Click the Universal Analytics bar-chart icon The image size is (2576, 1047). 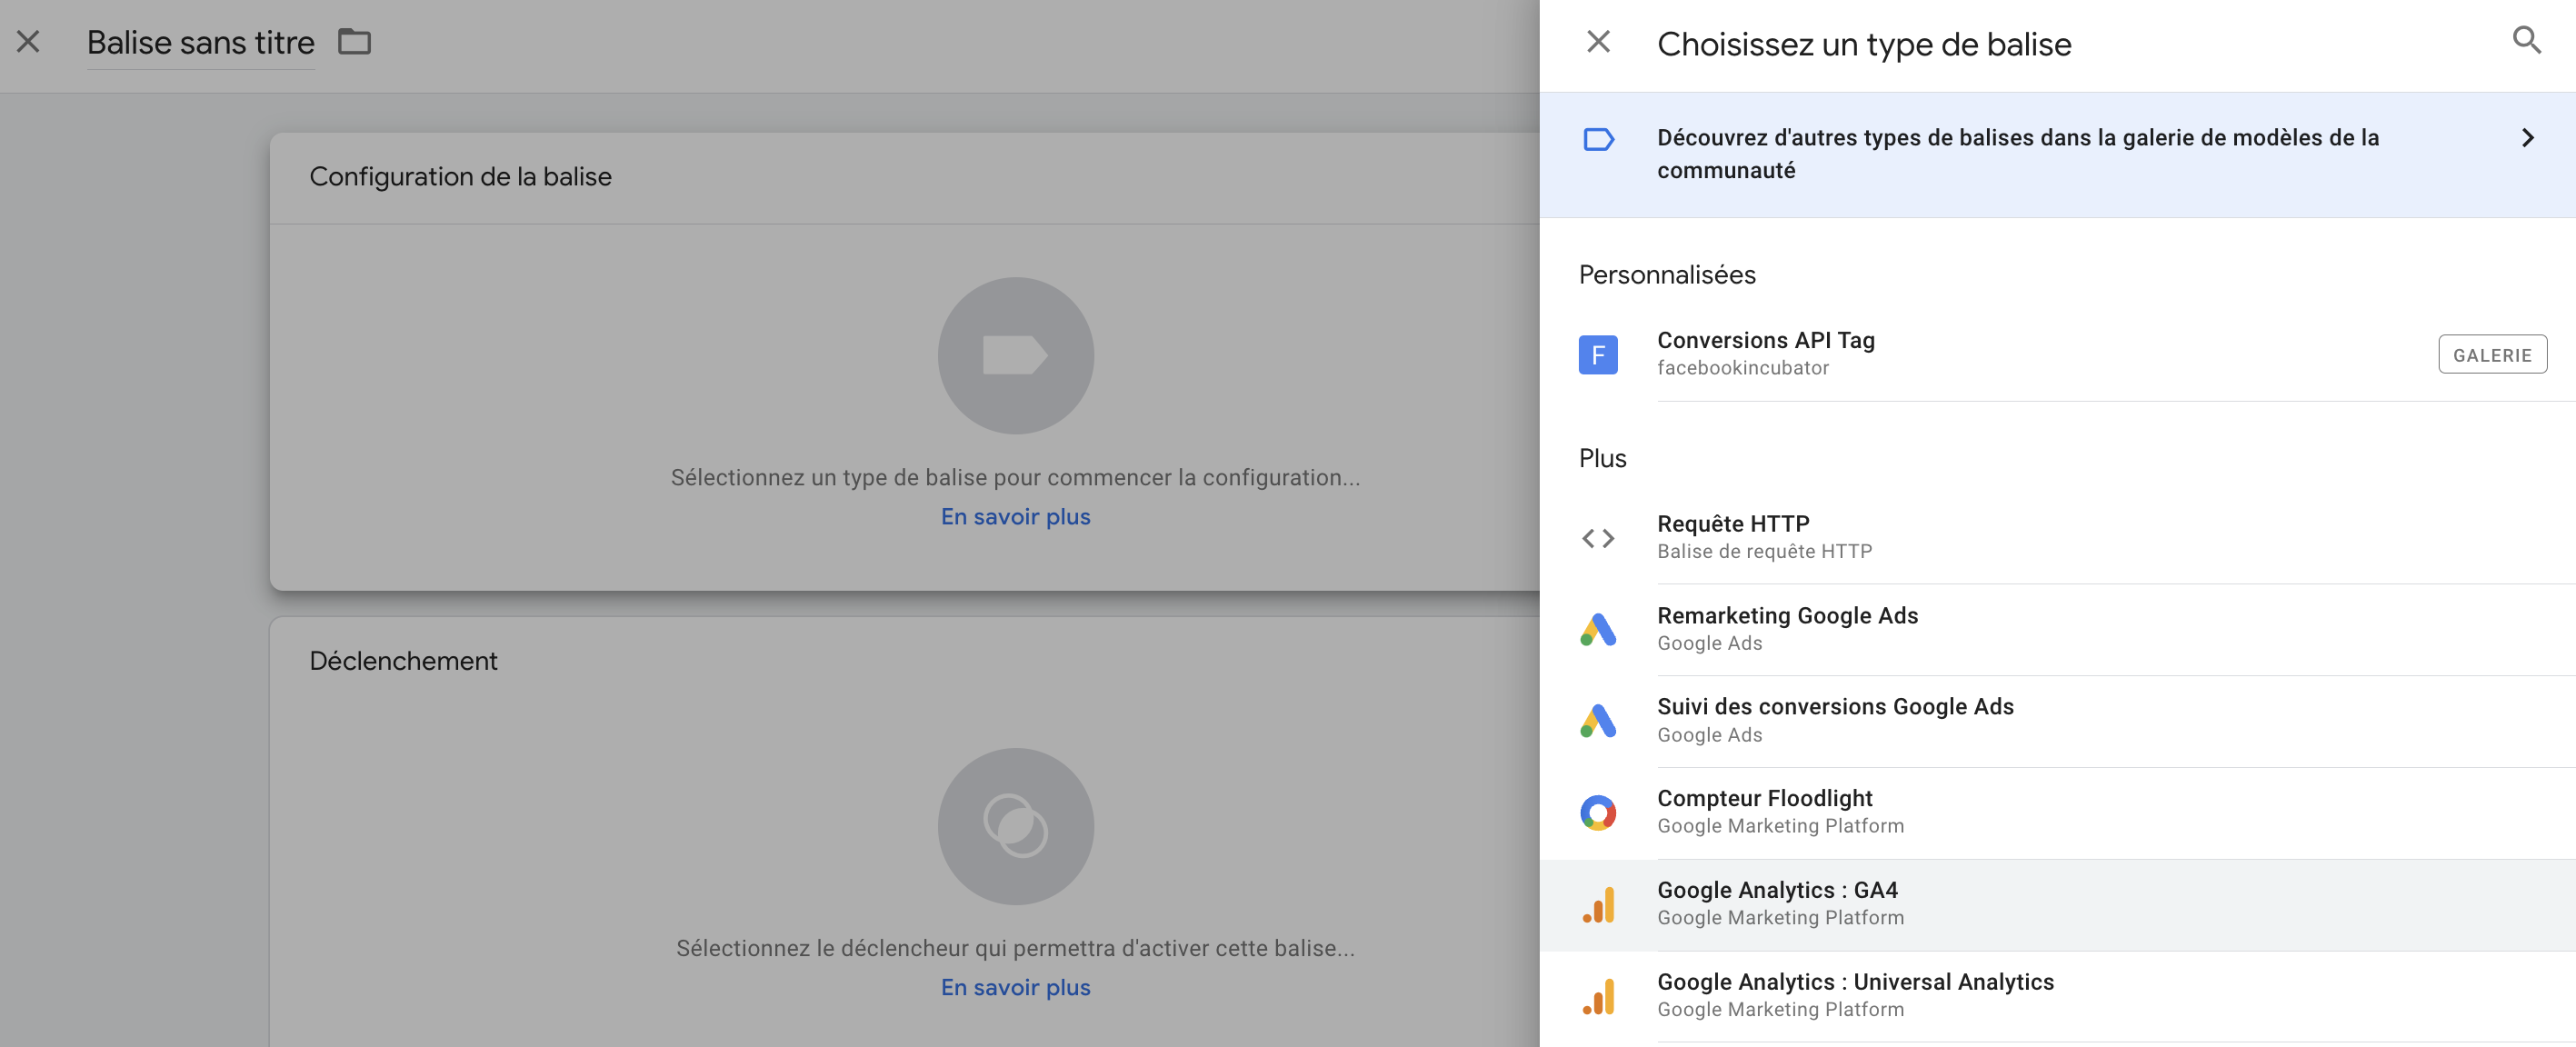1598,996
